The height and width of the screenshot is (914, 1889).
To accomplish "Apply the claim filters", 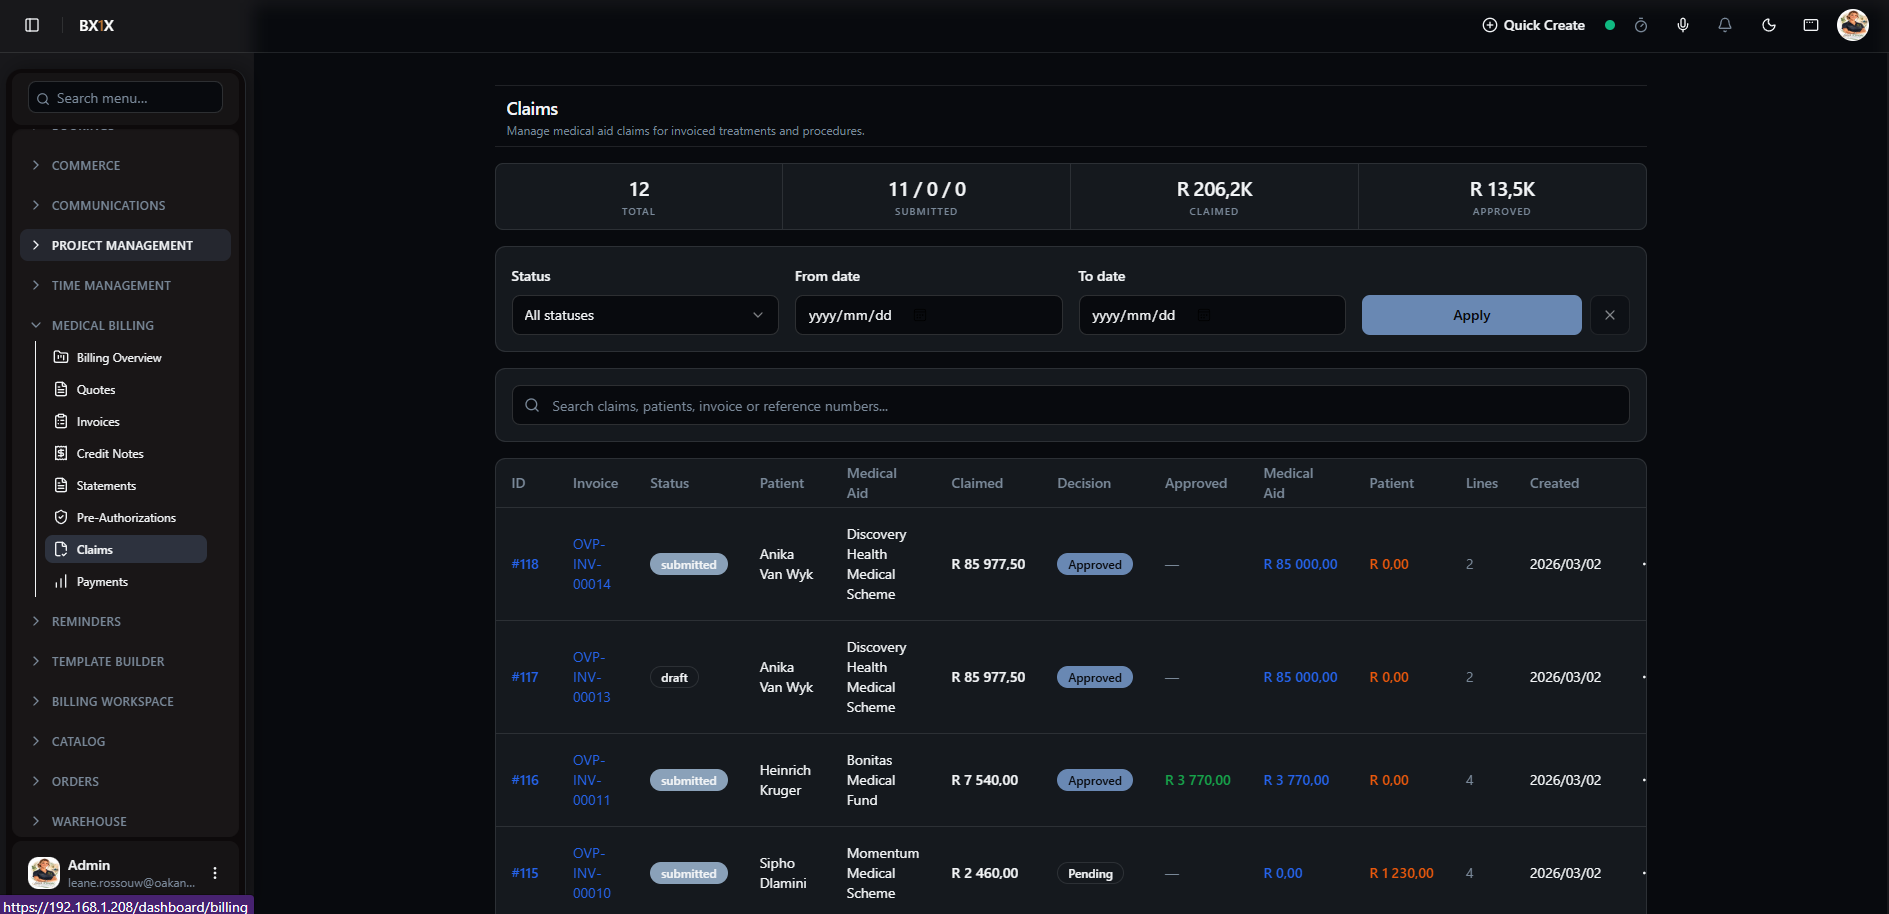I will (1471, 315).
